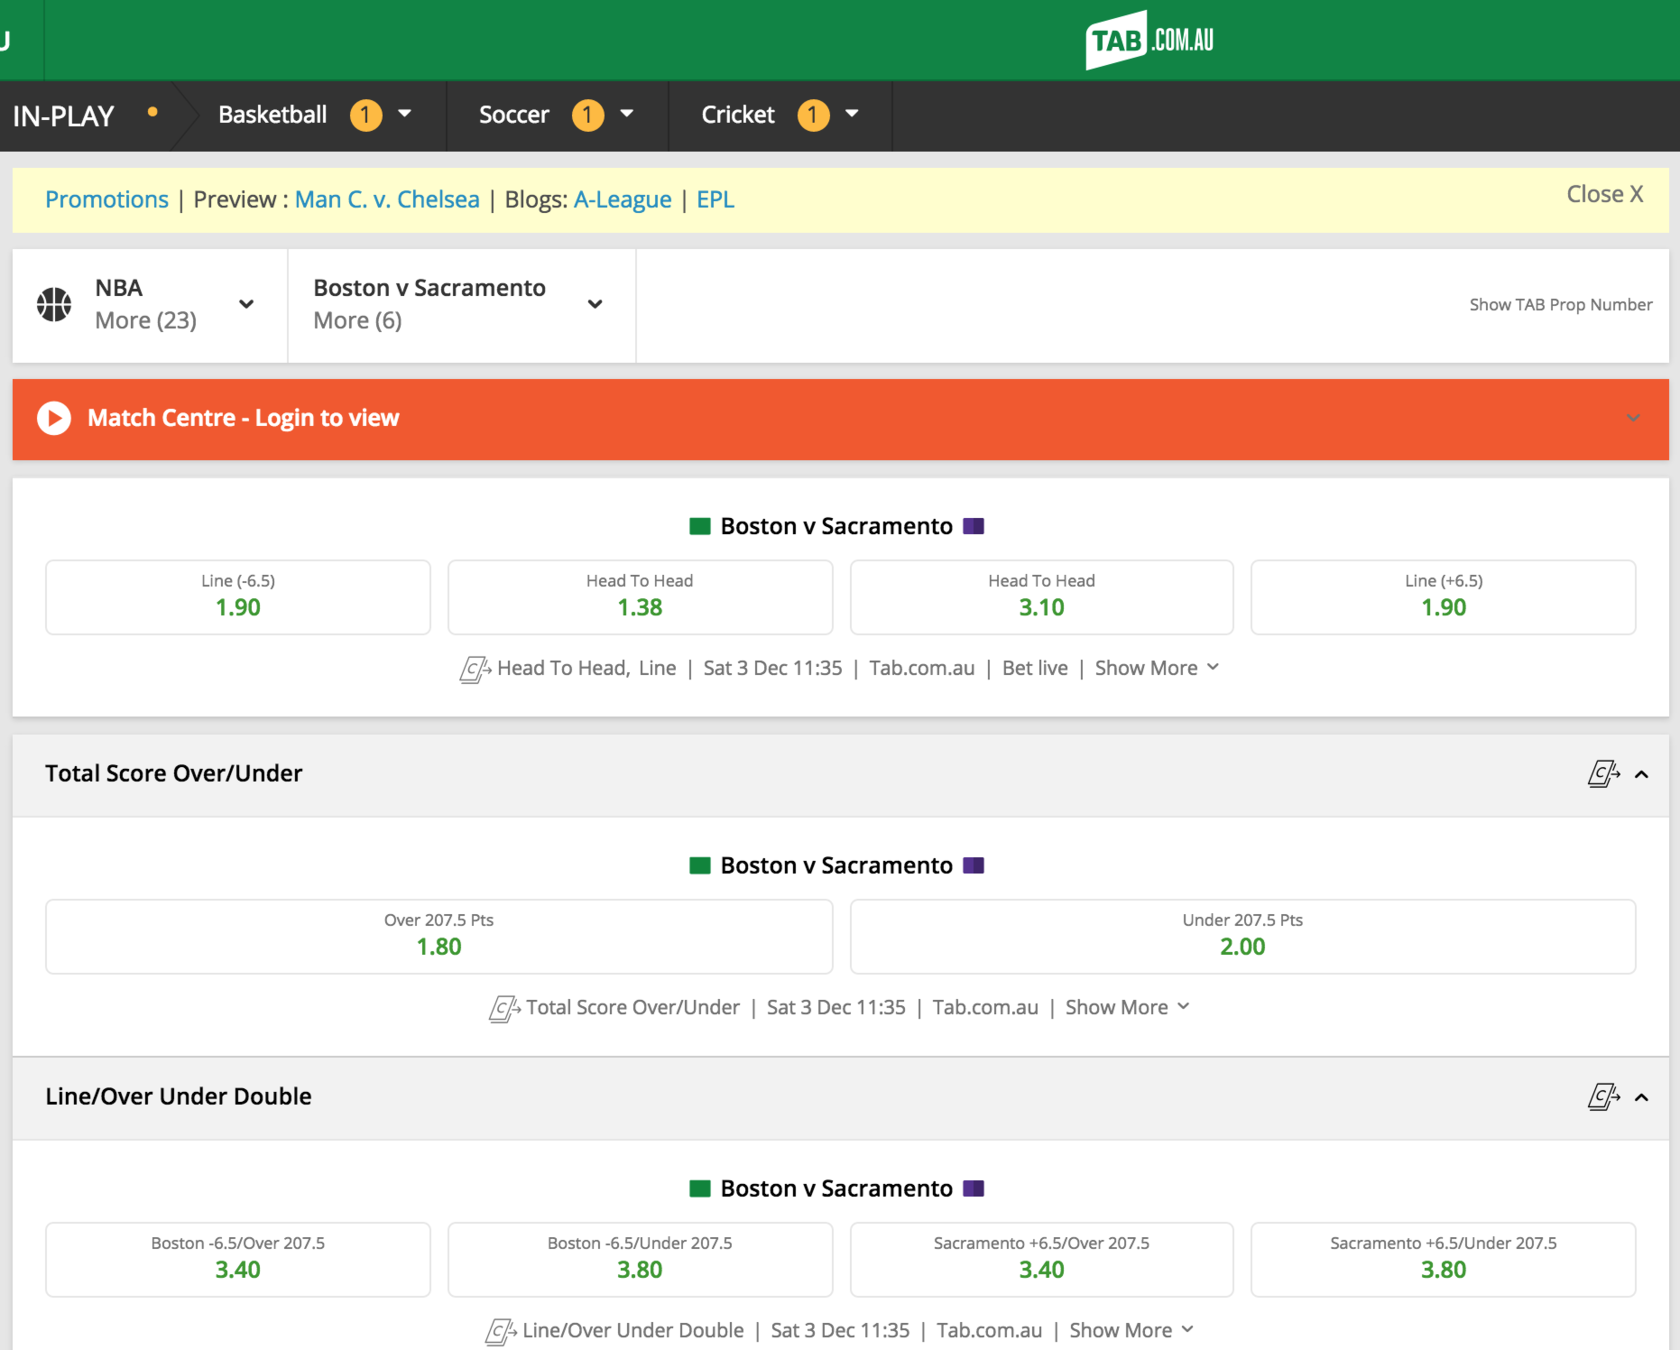Bet on Boston -6.5/Over 207.5

click(x=238, y=1259)
